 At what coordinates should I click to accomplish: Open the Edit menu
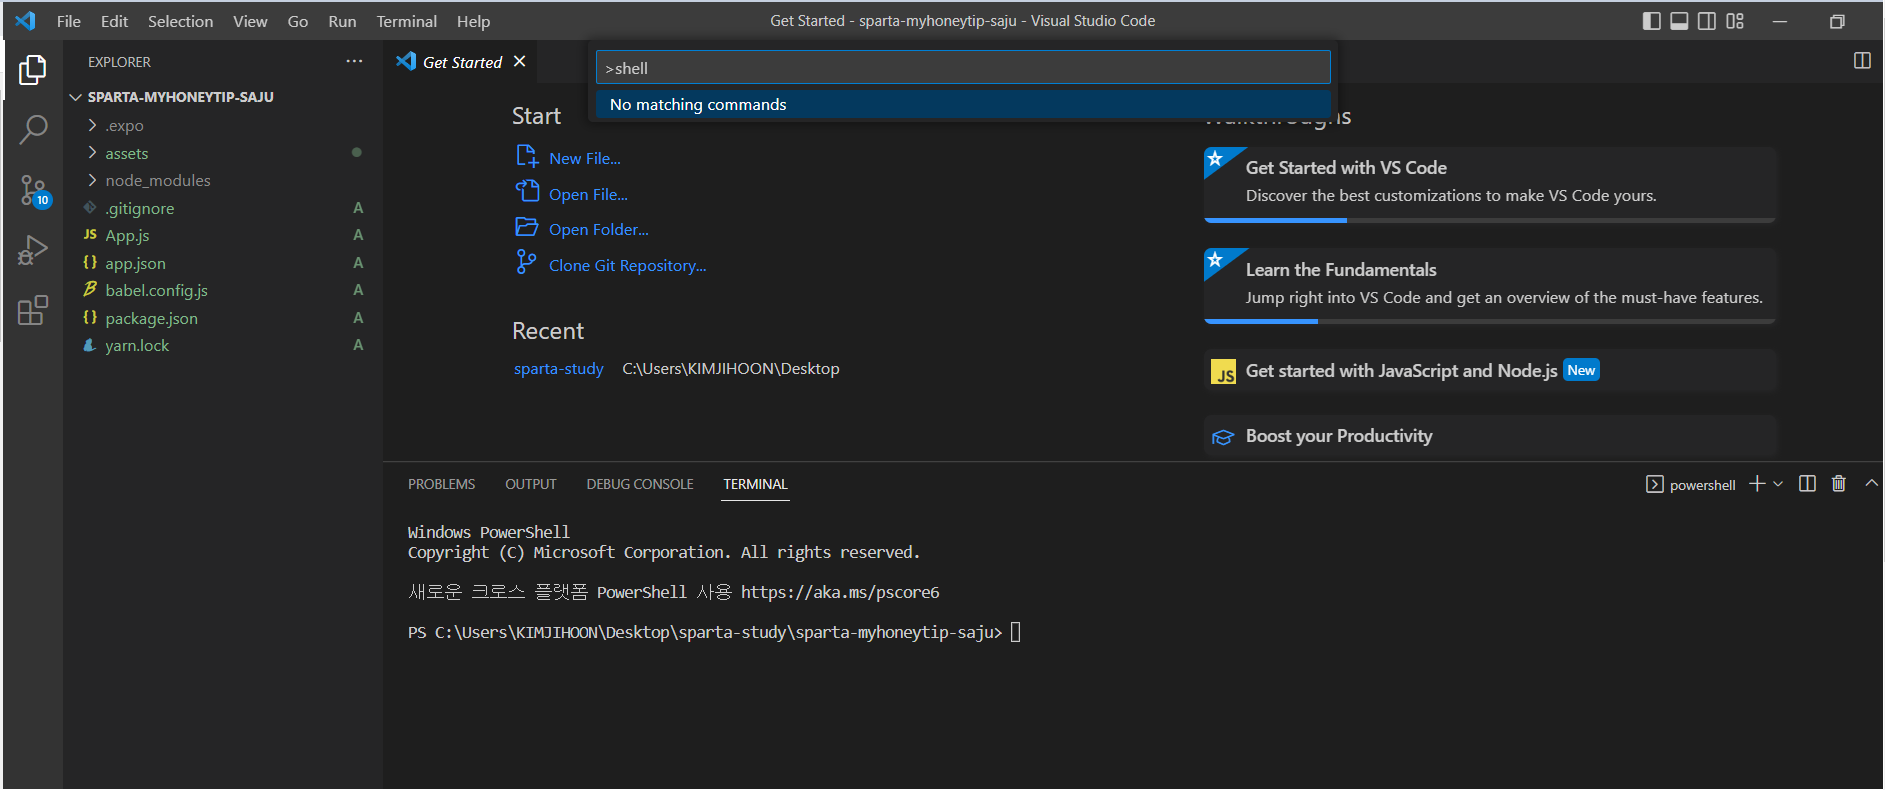114,21
